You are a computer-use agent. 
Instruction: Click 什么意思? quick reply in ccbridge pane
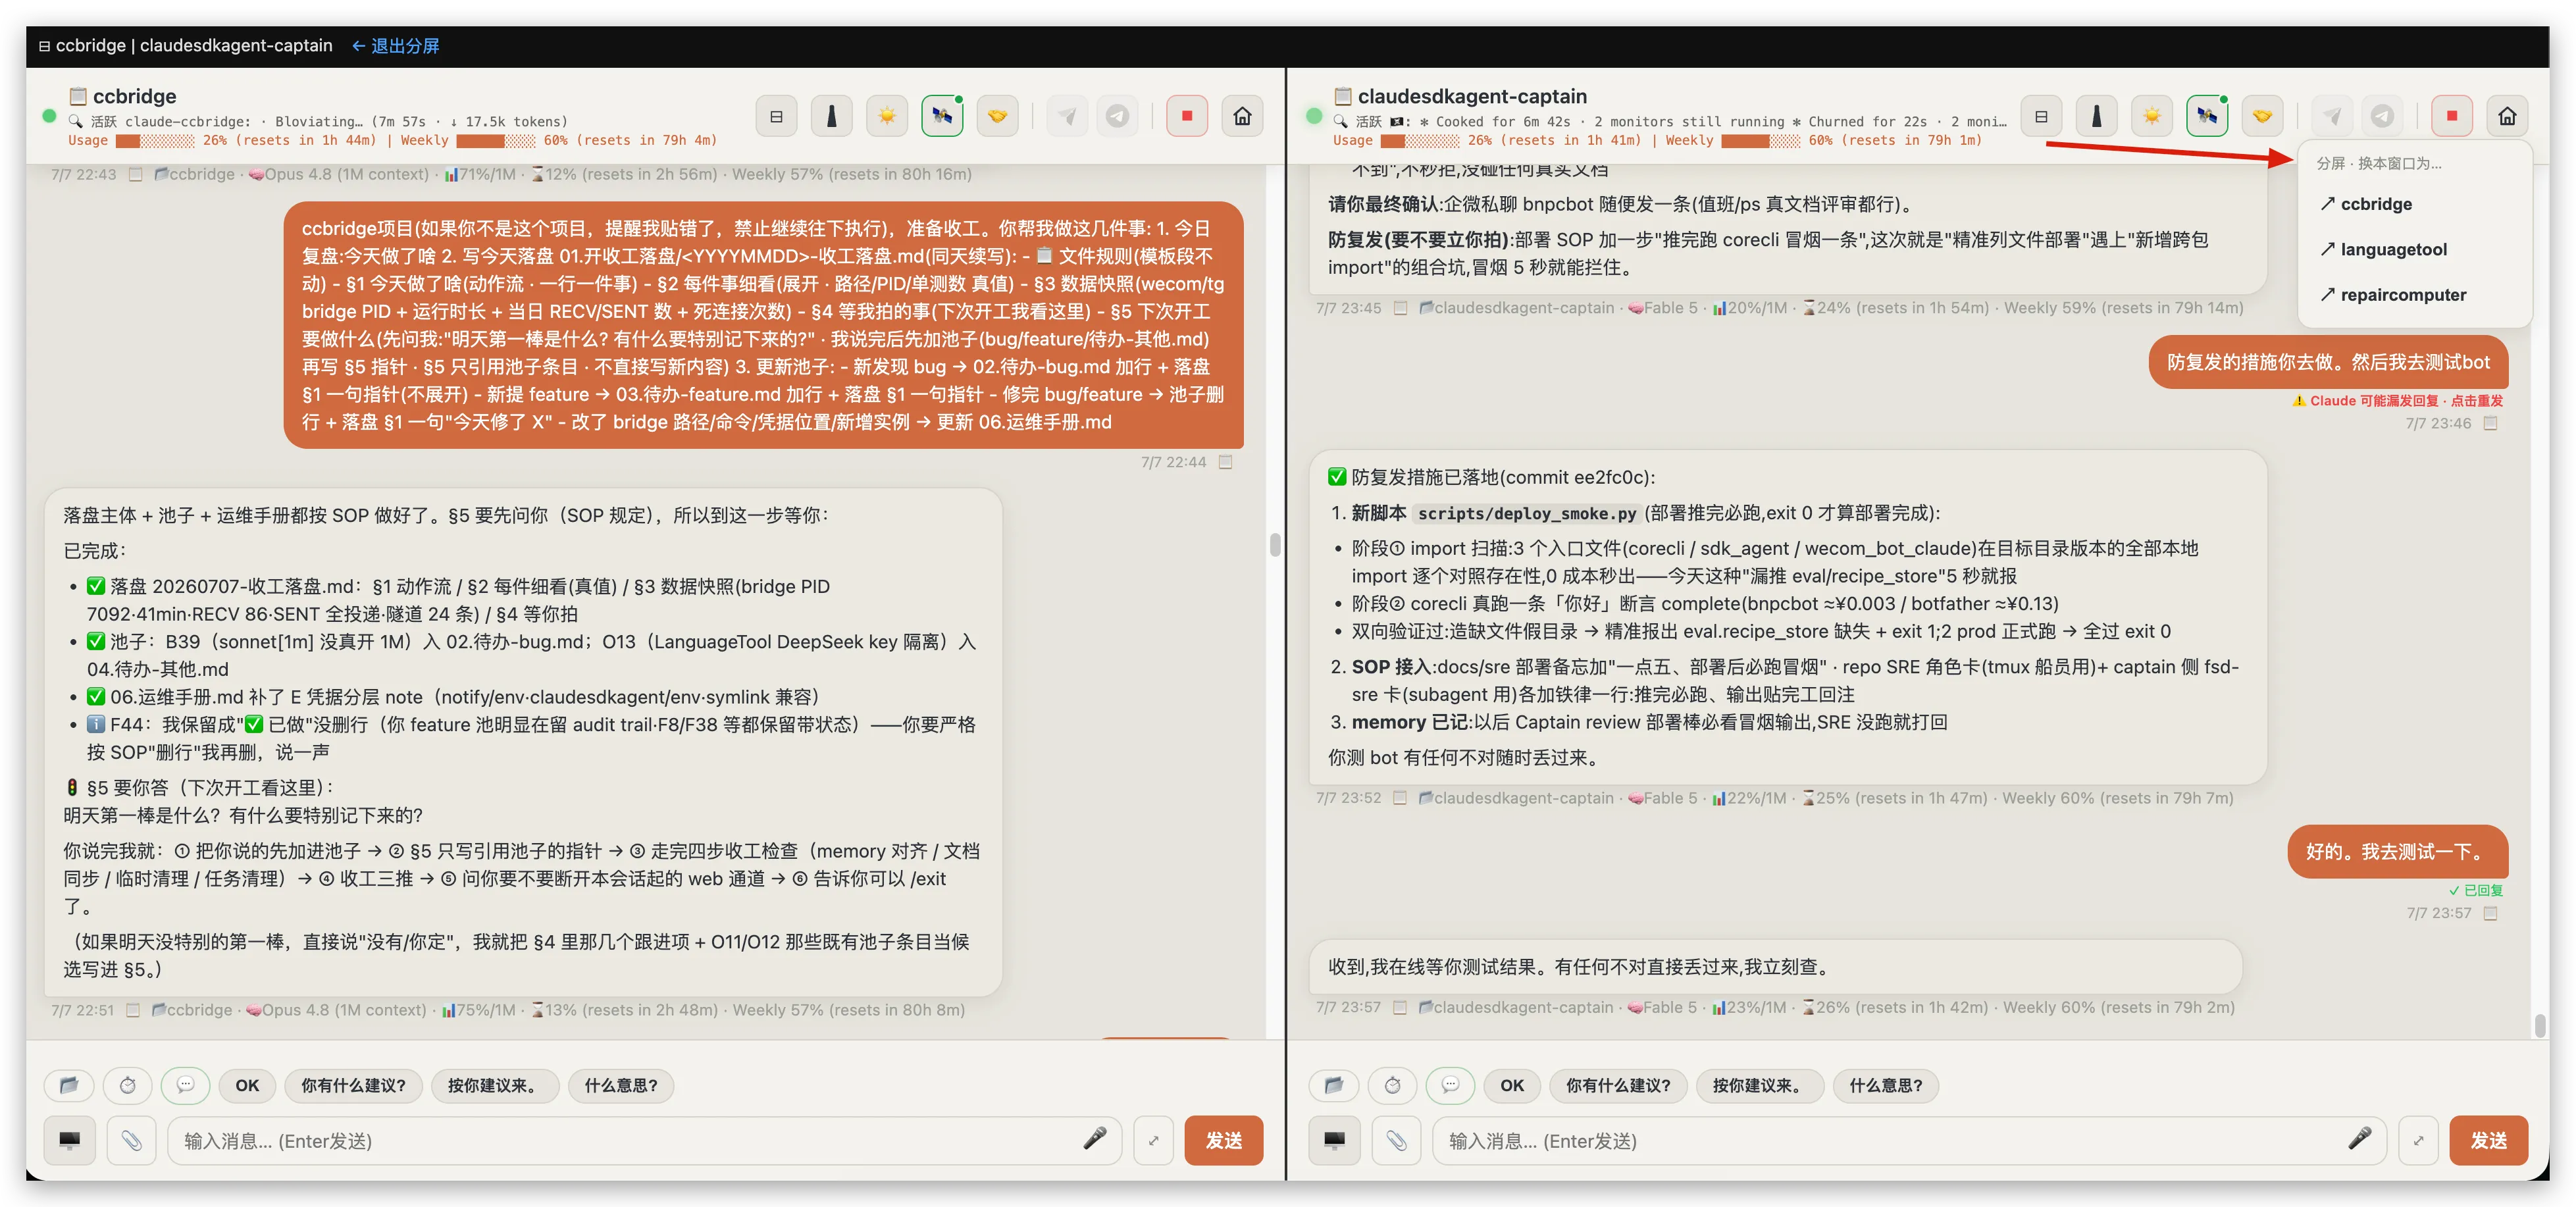coord(620,1085)
